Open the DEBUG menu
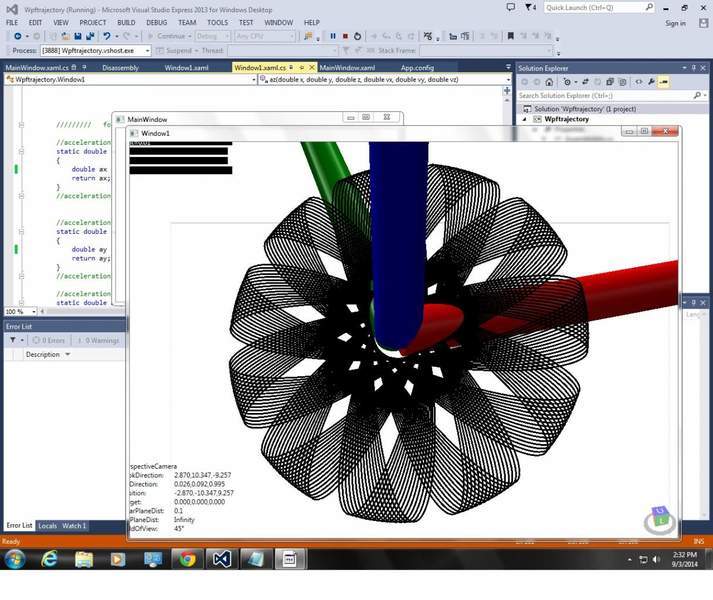 [156, 22]
